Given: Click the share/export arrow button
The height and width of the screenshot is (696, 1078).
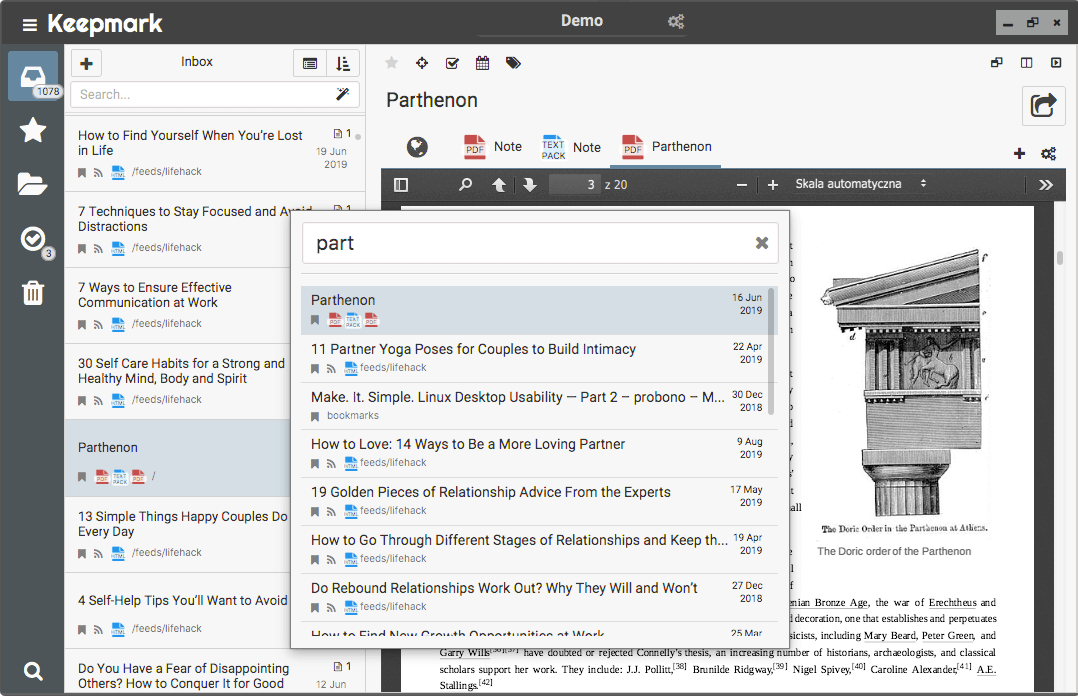Looking at the screenshot, I should [1042, 105].
